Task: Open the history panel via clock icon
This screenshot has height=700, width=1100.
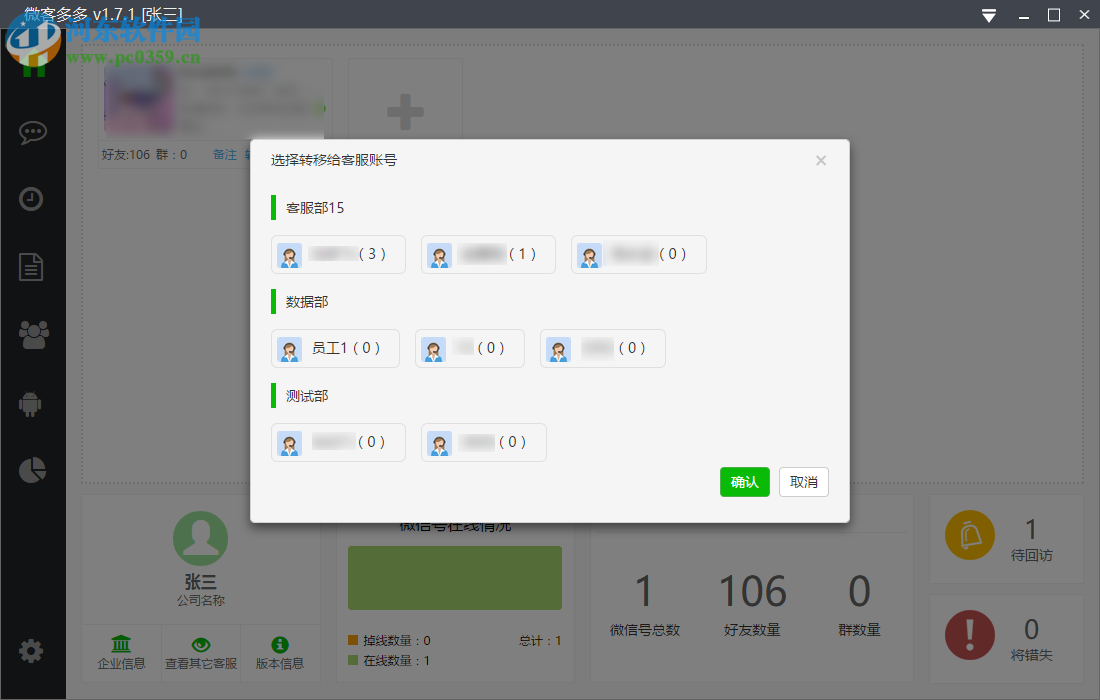Action: coord(33,198)
